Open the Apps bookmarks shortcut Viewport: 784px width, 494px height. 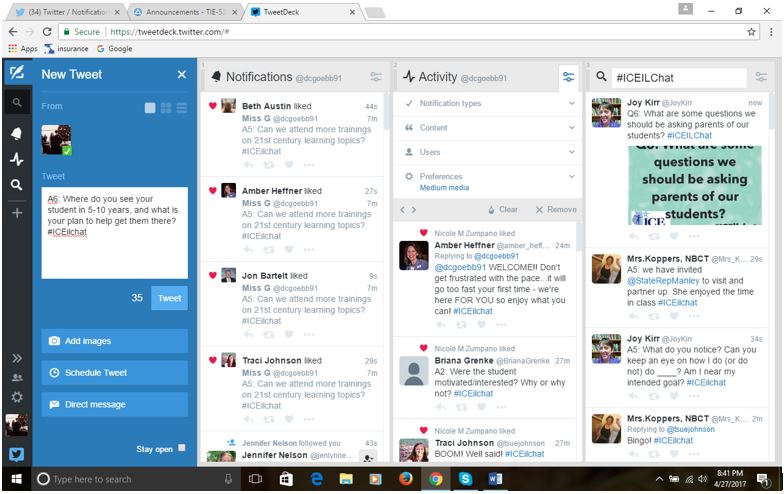pyautogui.click(x=23, y=48)
